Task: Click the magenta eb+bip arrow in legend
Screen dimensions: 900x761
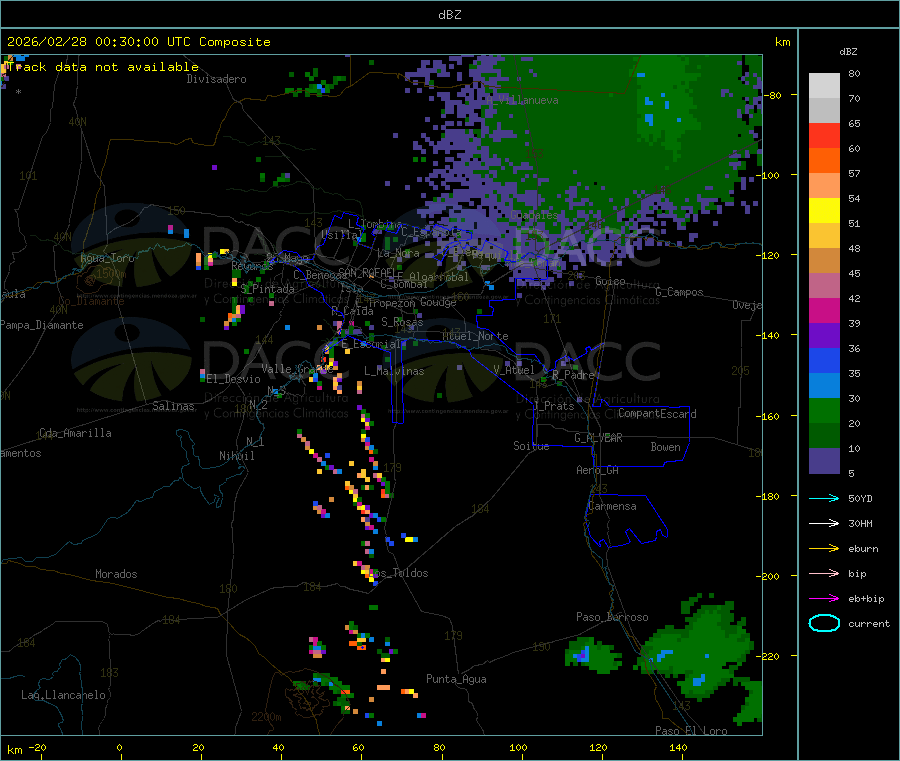Action: [824, 599]
